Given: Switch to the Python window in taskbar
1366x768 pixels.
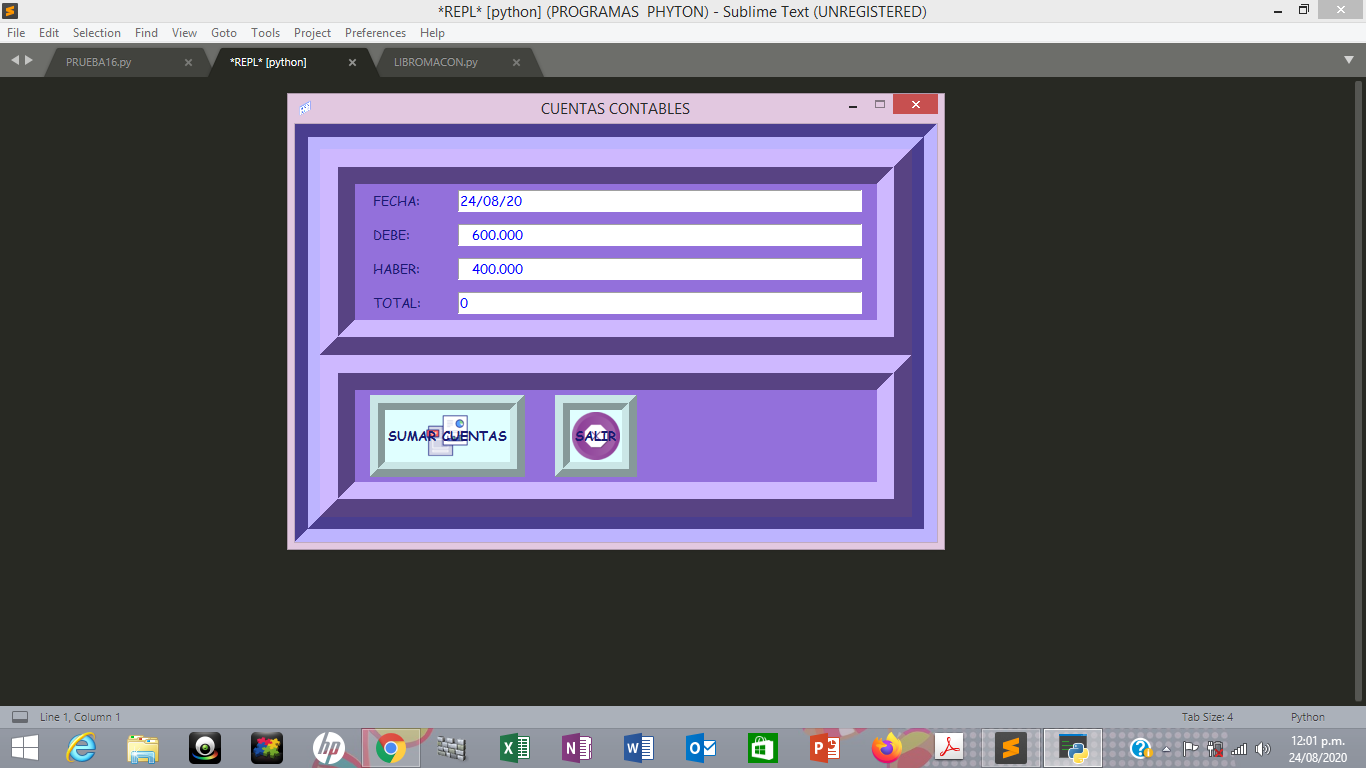Looking at the screenshot, I should 1073,748.
